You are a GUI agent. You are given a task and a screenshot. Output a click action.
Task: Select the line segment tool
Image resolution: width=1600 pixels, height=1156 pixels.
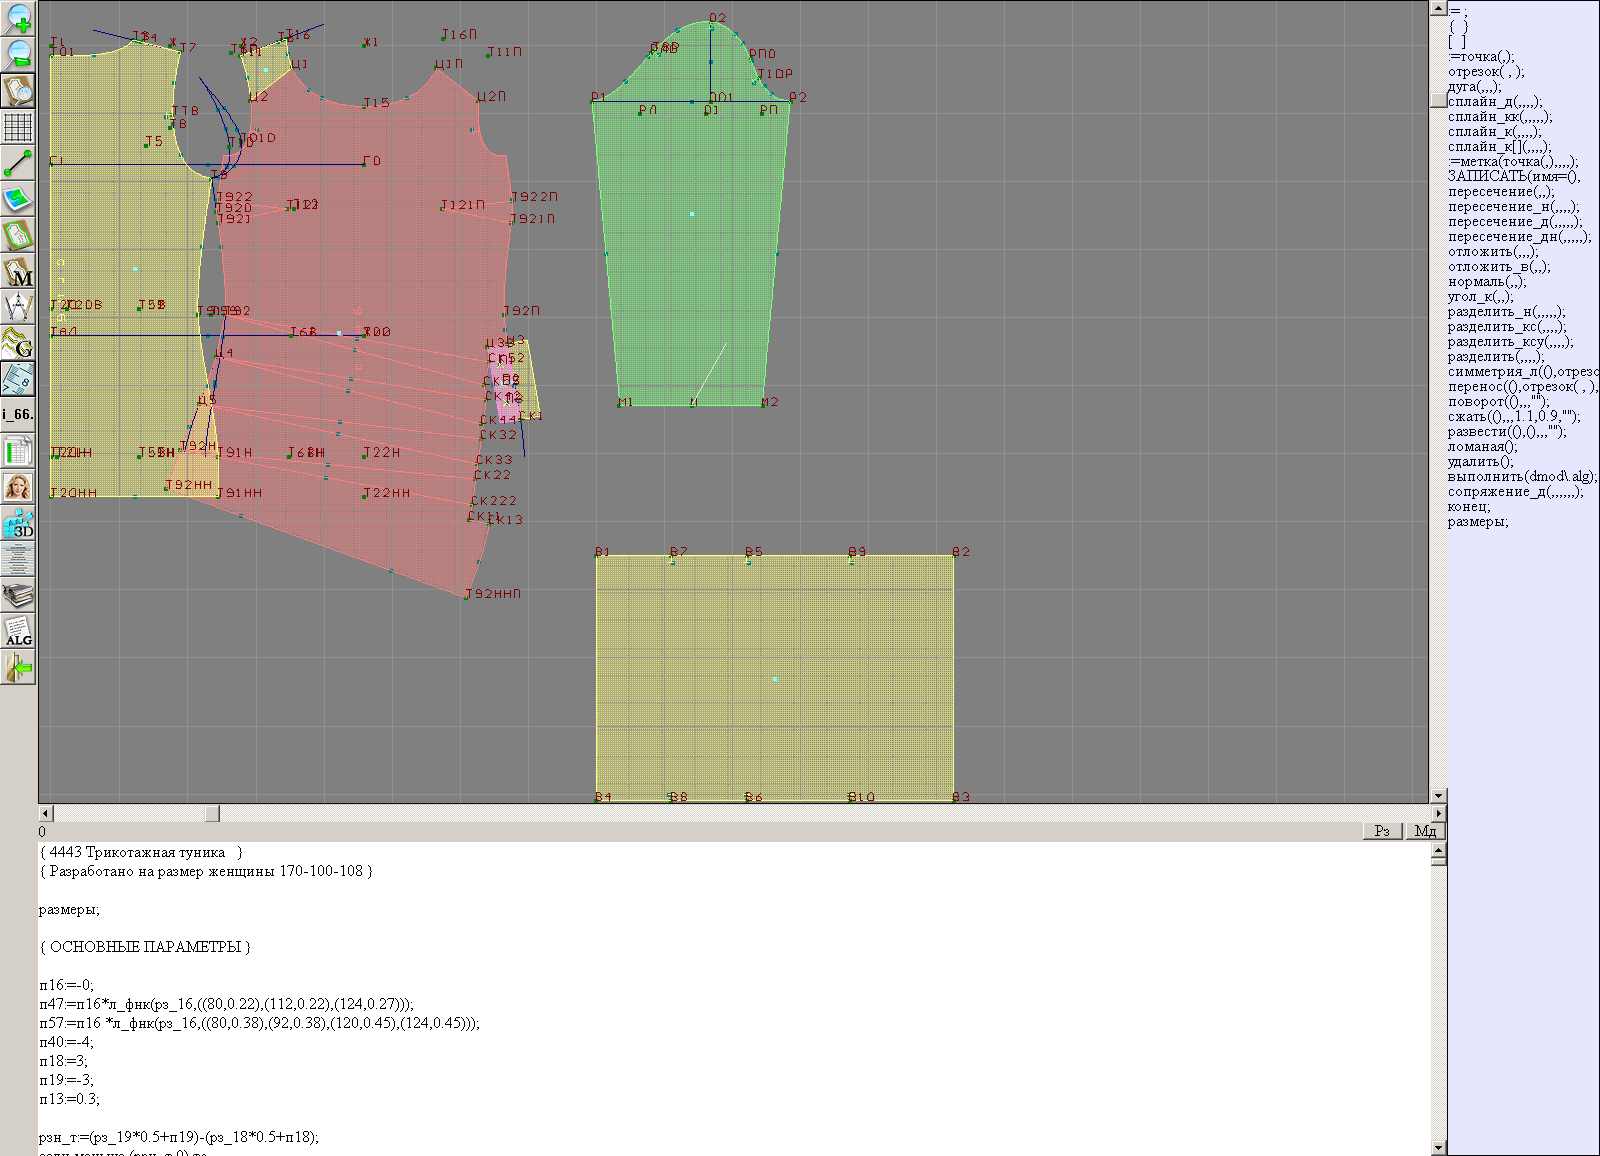18,163
